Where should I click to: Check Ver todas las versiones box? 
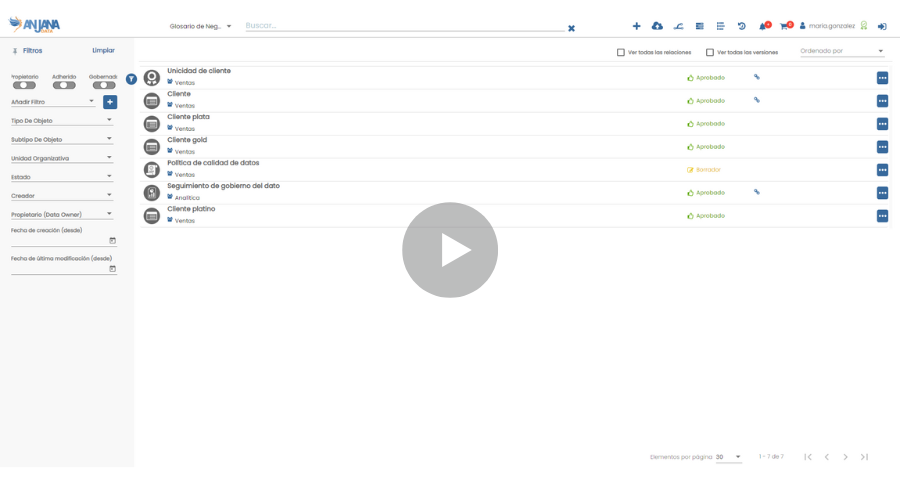[710, 52]
